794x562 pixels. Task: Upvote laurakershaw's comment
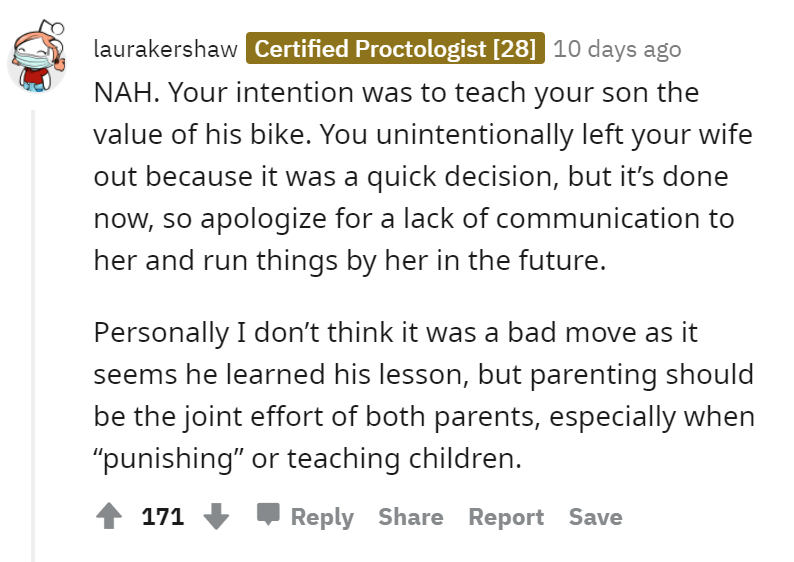(x=109, y=516)
